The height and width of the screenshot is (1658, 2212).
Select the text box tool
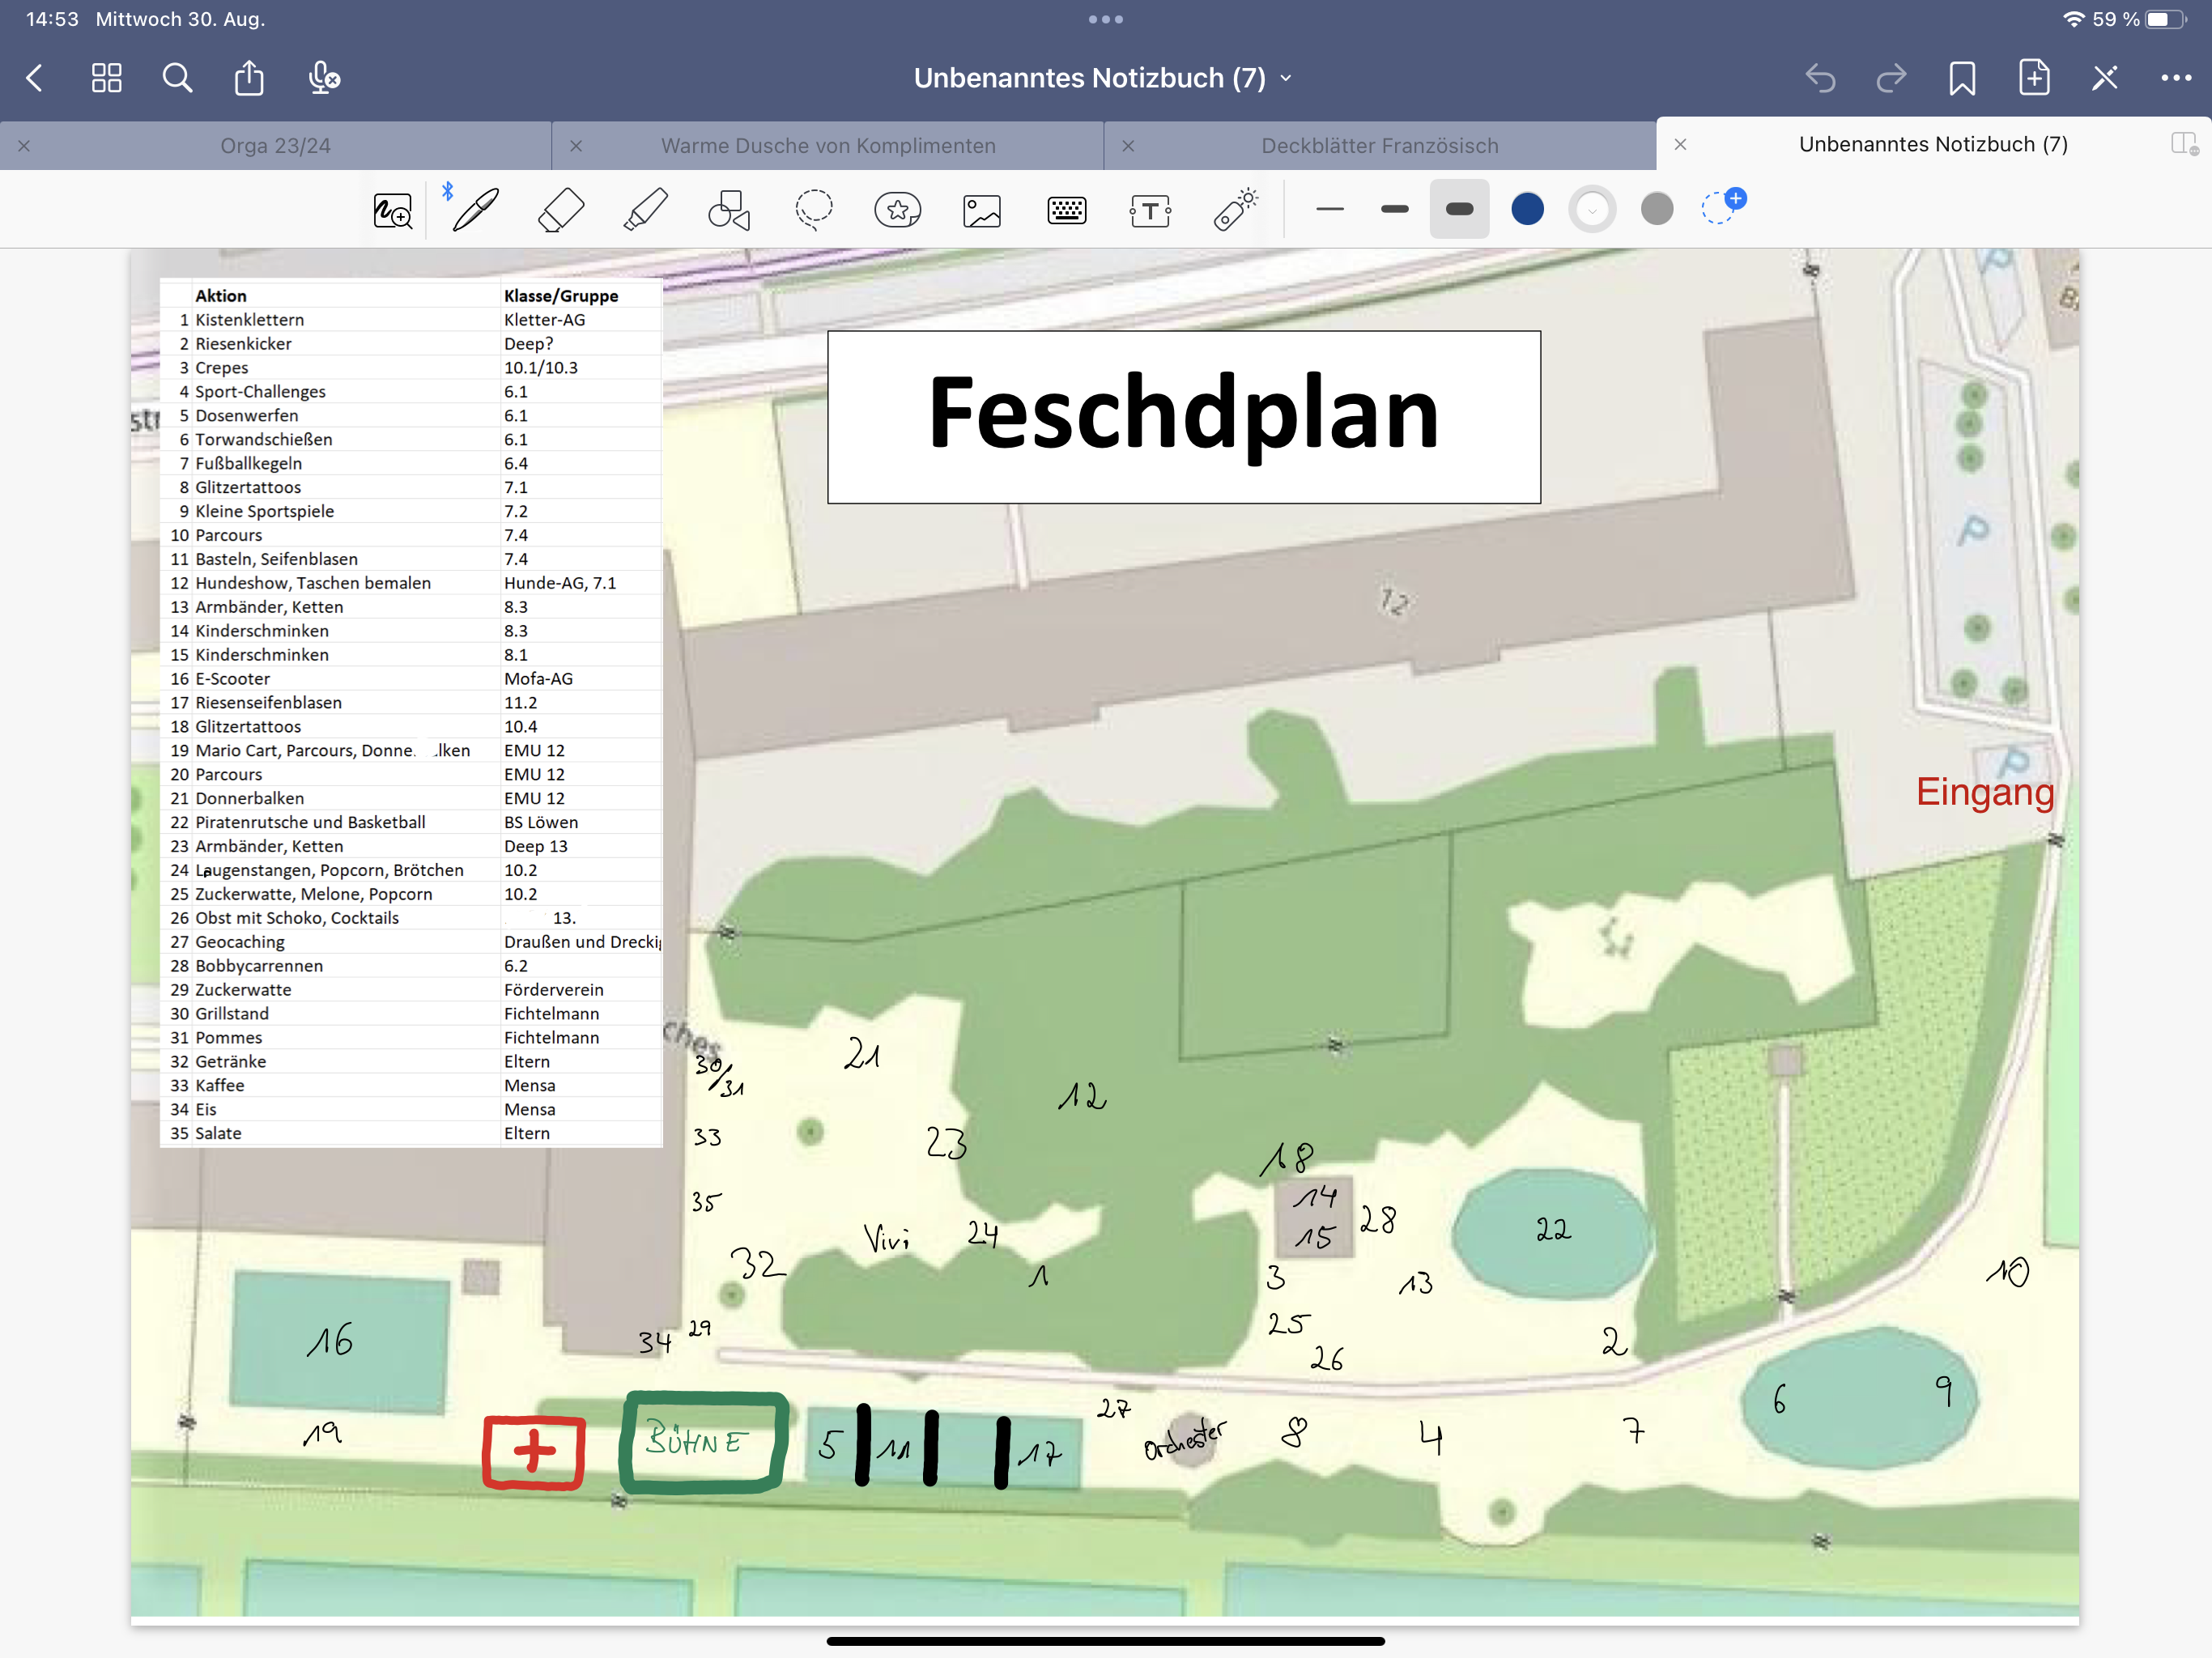[x=1150, y=211]
